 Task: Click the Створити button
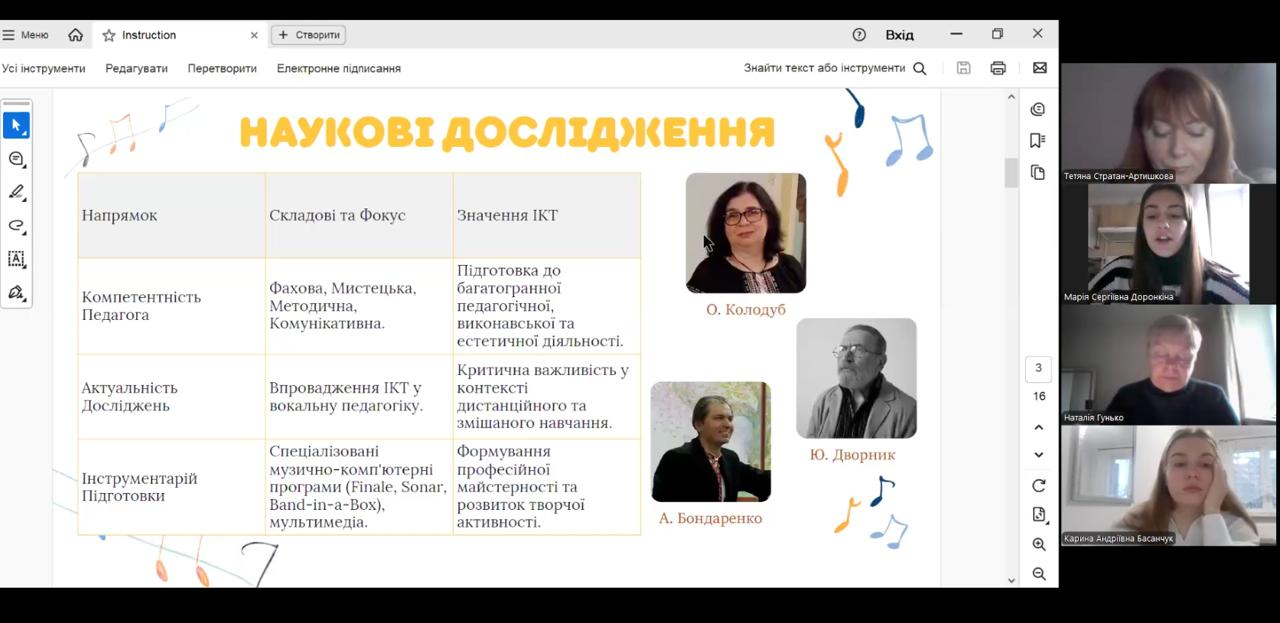pos(308,35)
